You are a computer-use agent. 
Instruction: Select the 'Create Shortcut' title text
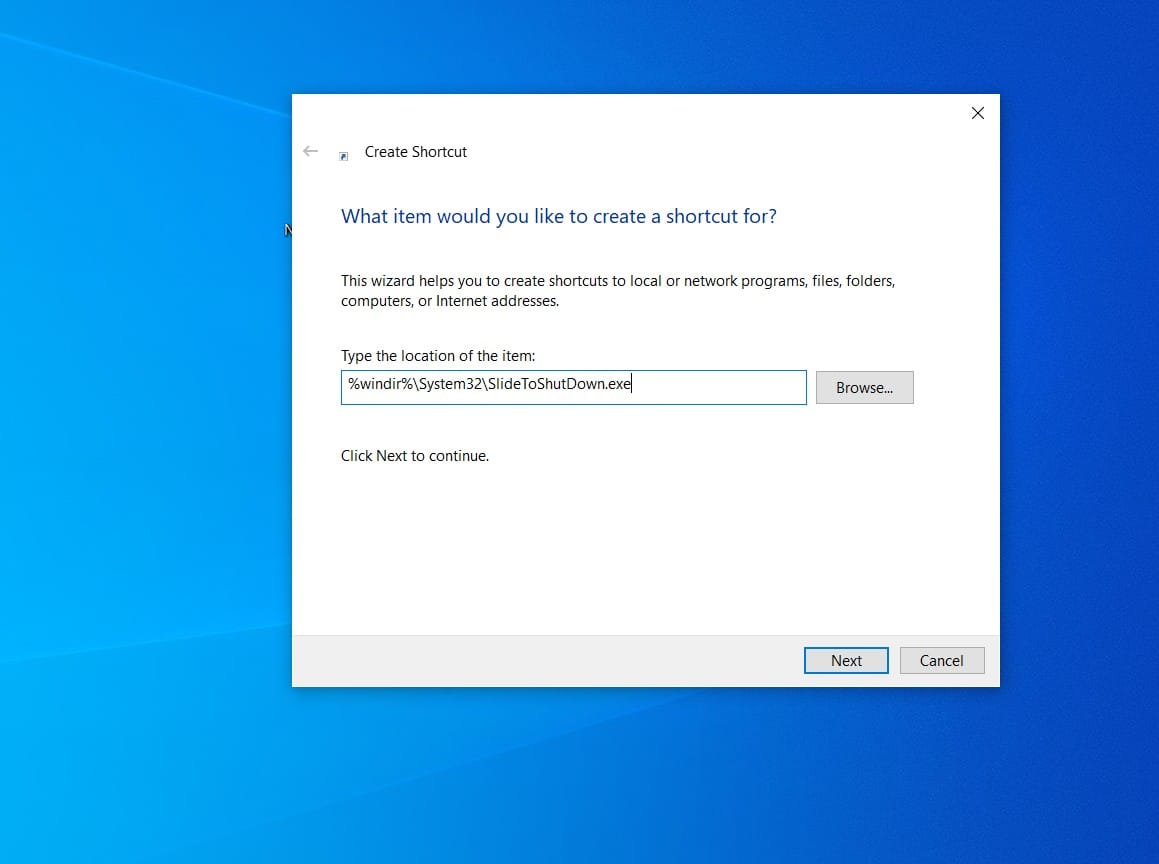pos(415,152)
